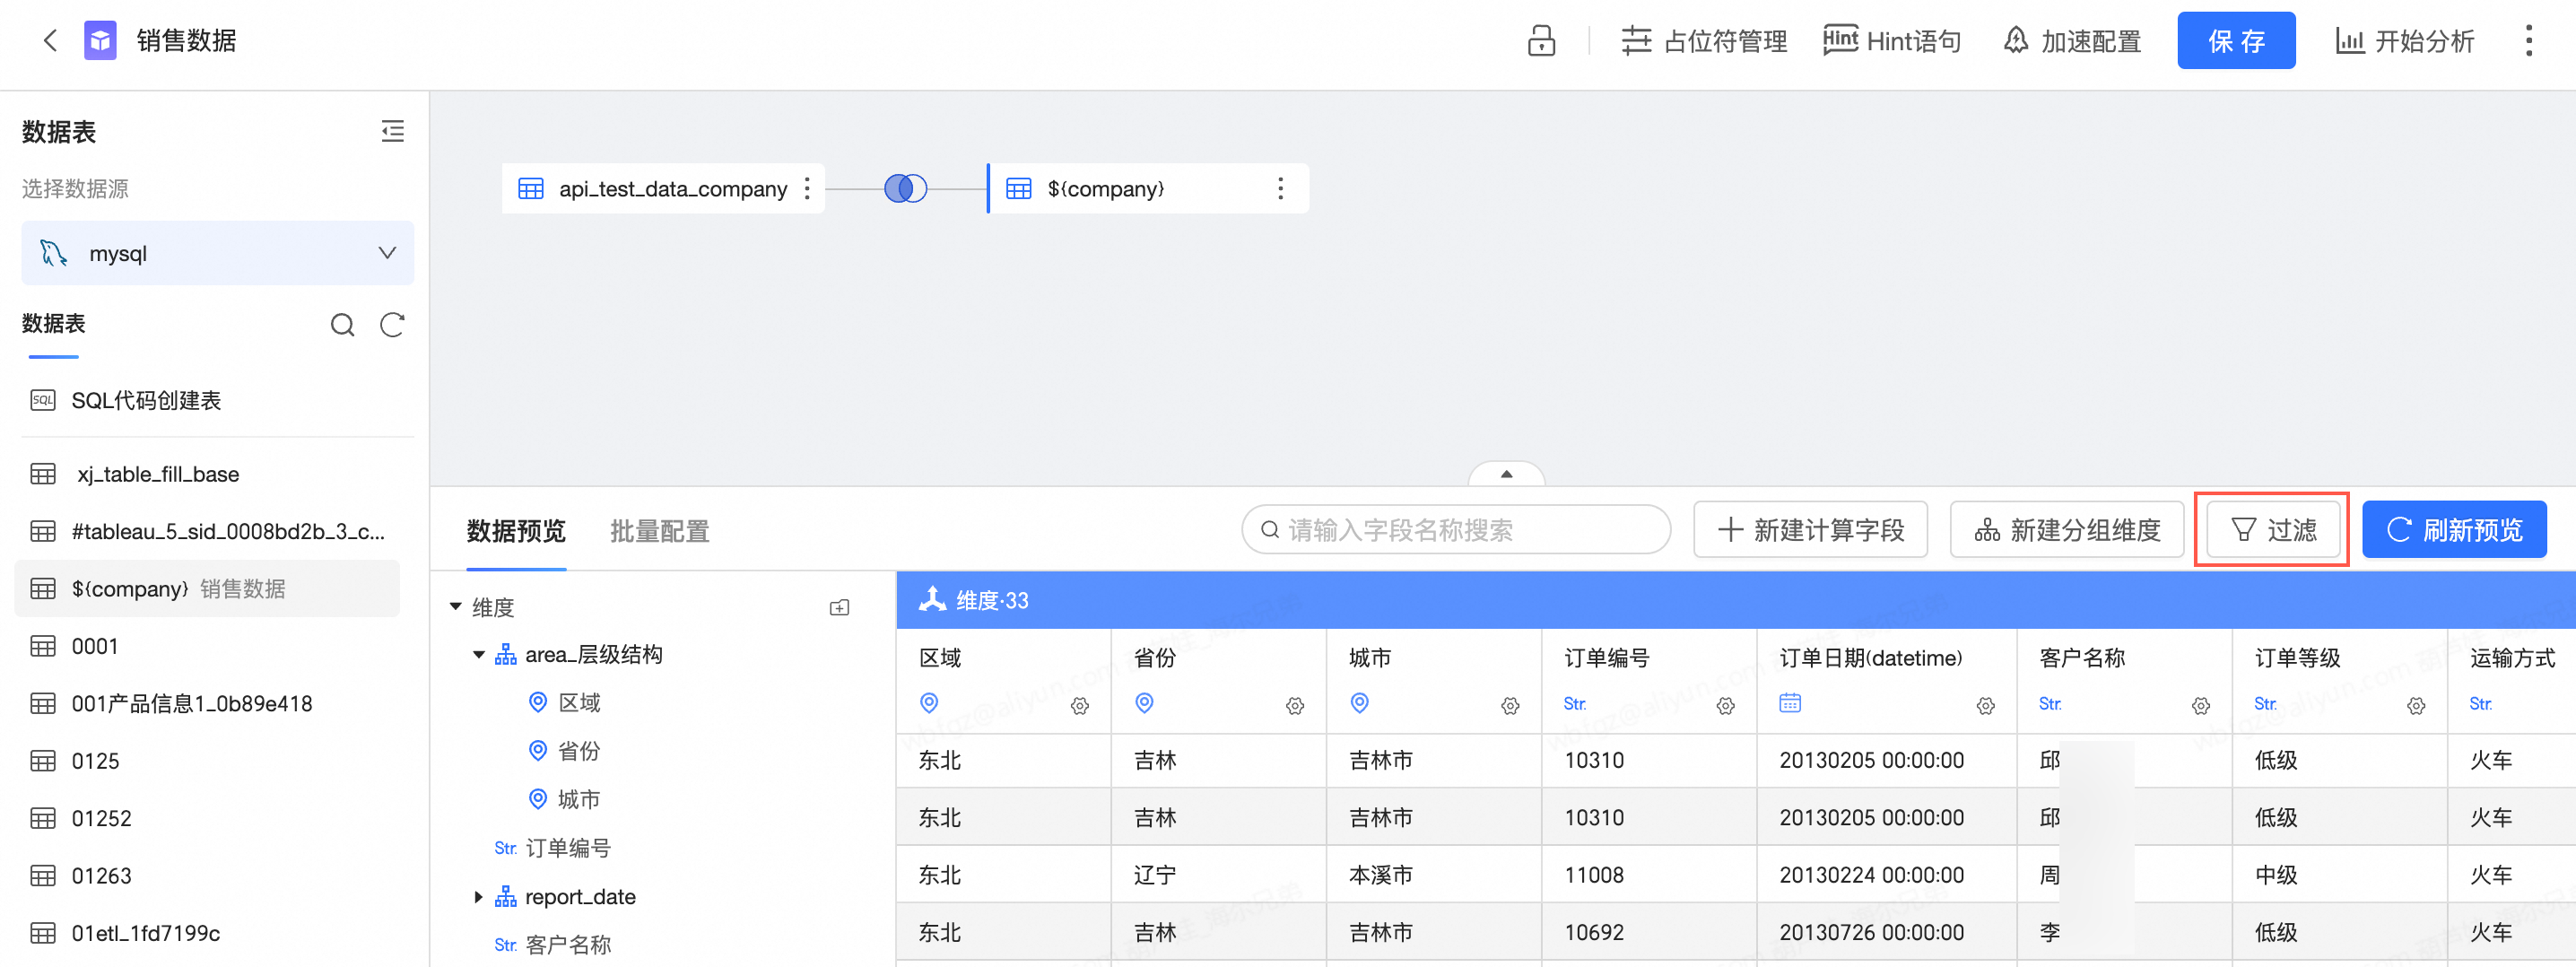Open settings gear for 客户名称 column
The image size is (2576, 967).
2200,706
